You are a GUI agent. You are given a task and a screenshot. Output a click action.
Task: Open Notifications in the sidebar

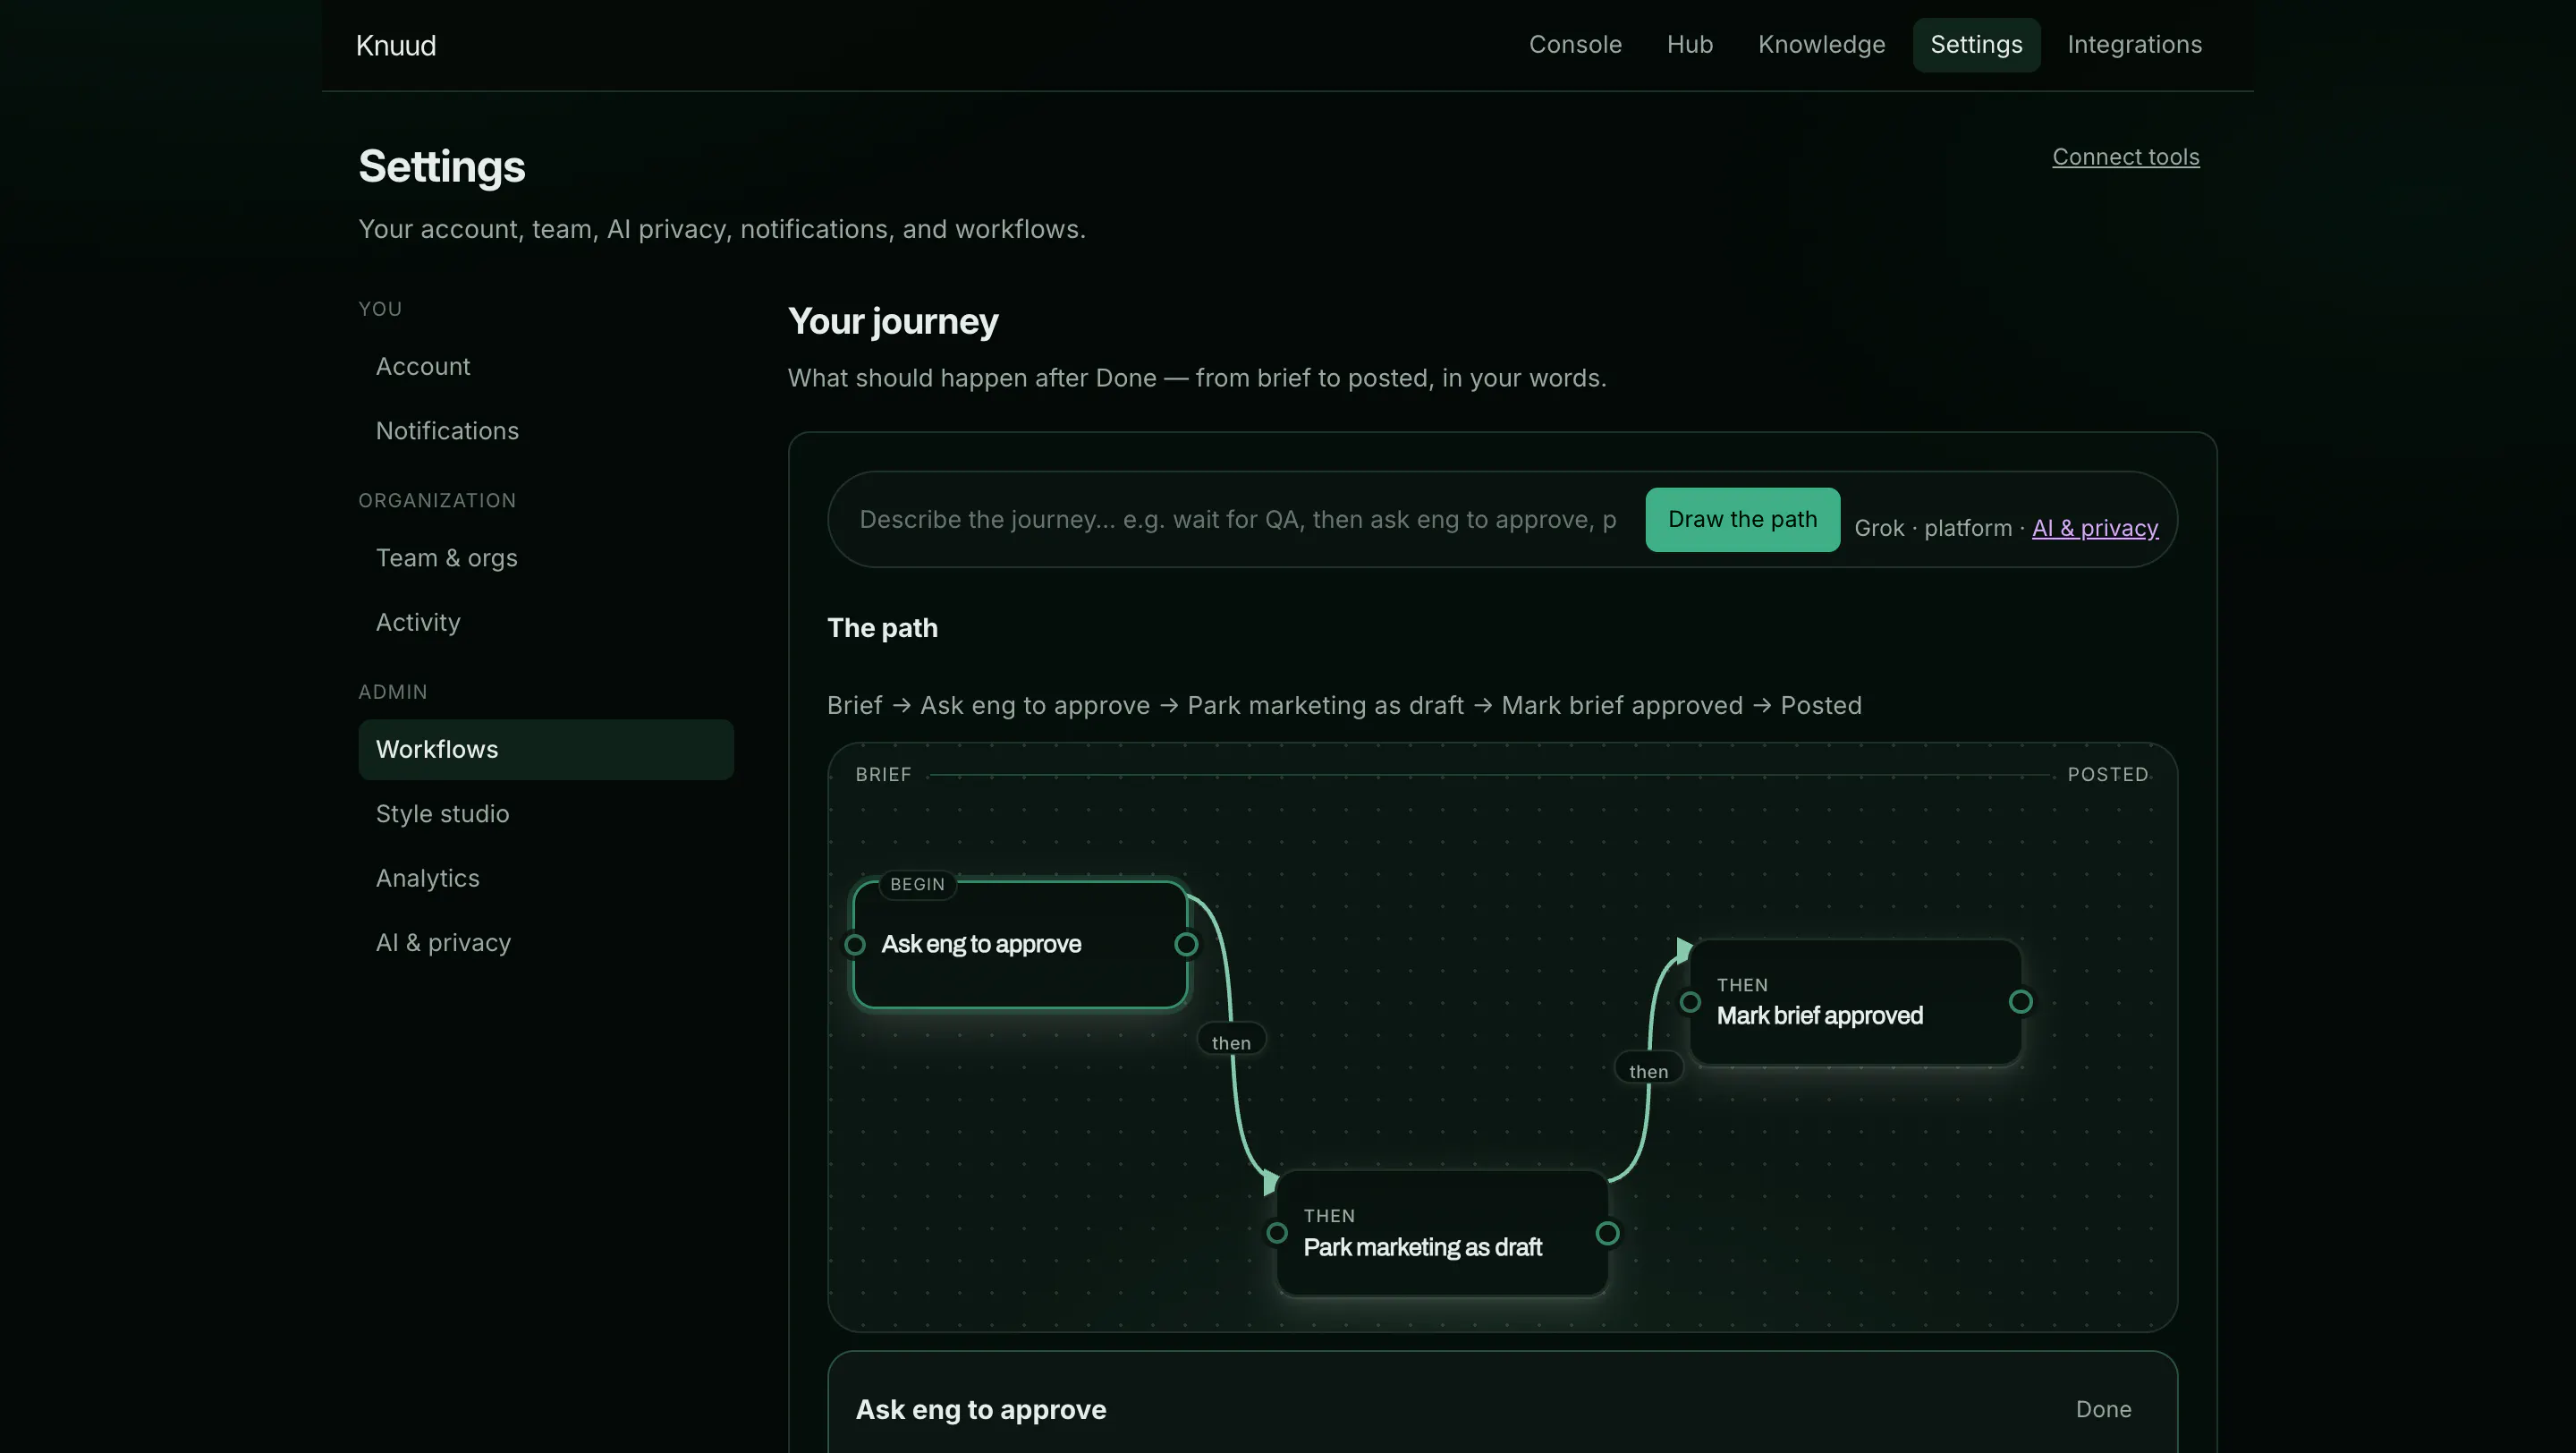[x=546, y=431]
